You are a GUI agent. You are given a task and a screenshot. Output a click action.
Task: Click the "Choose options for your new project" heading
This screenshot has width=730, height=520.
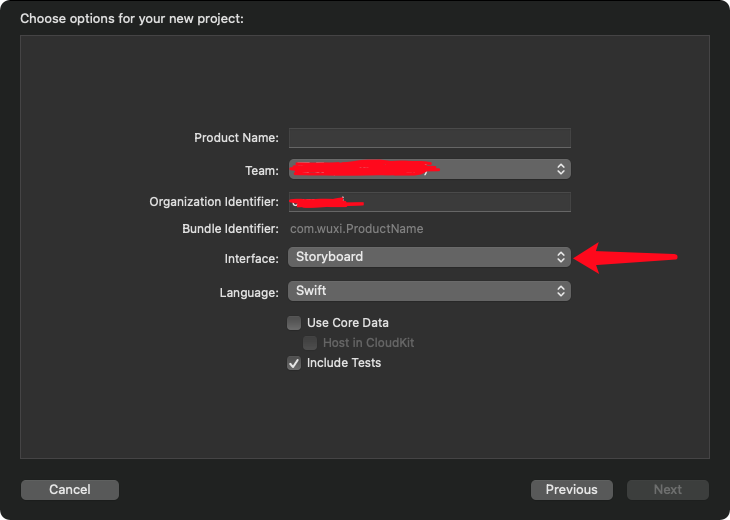(132, 19)
